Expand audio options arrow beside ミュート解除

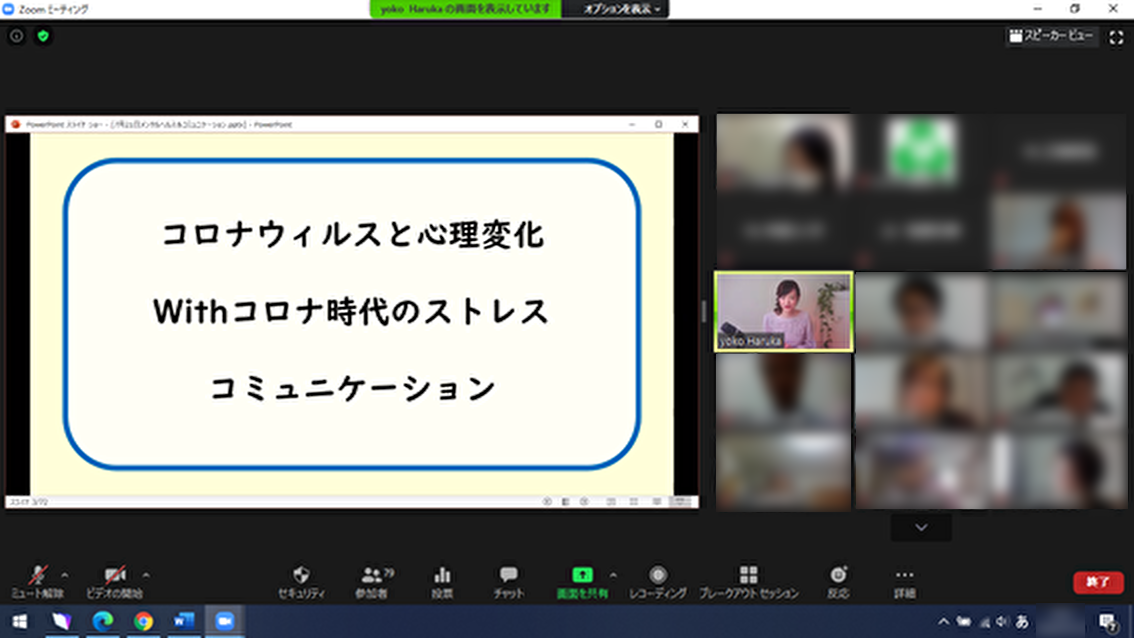click(x=65, y=575)
